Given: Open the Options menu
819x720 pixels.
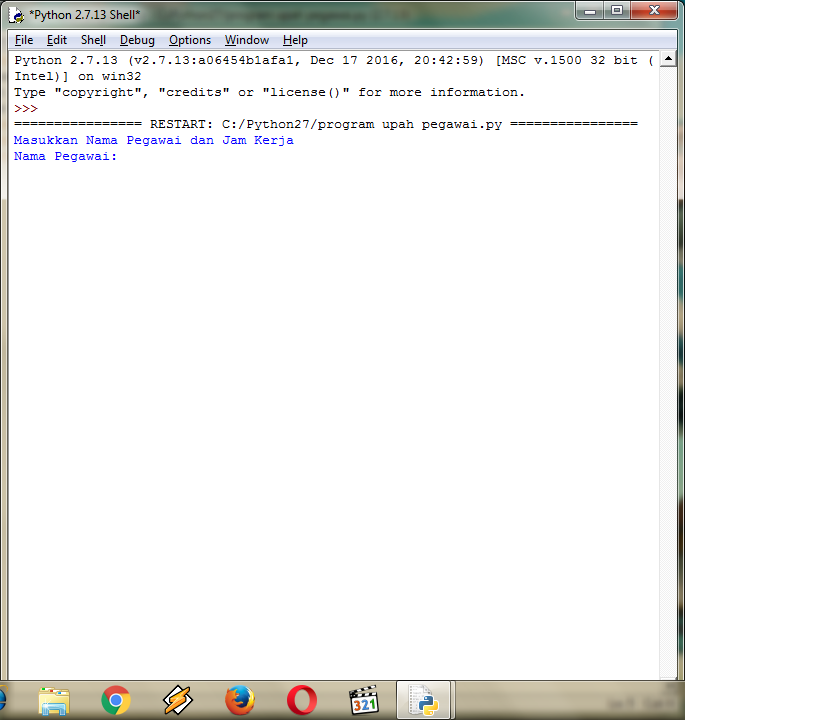Looking at the screenshot, I should click(x=190, y=40).
